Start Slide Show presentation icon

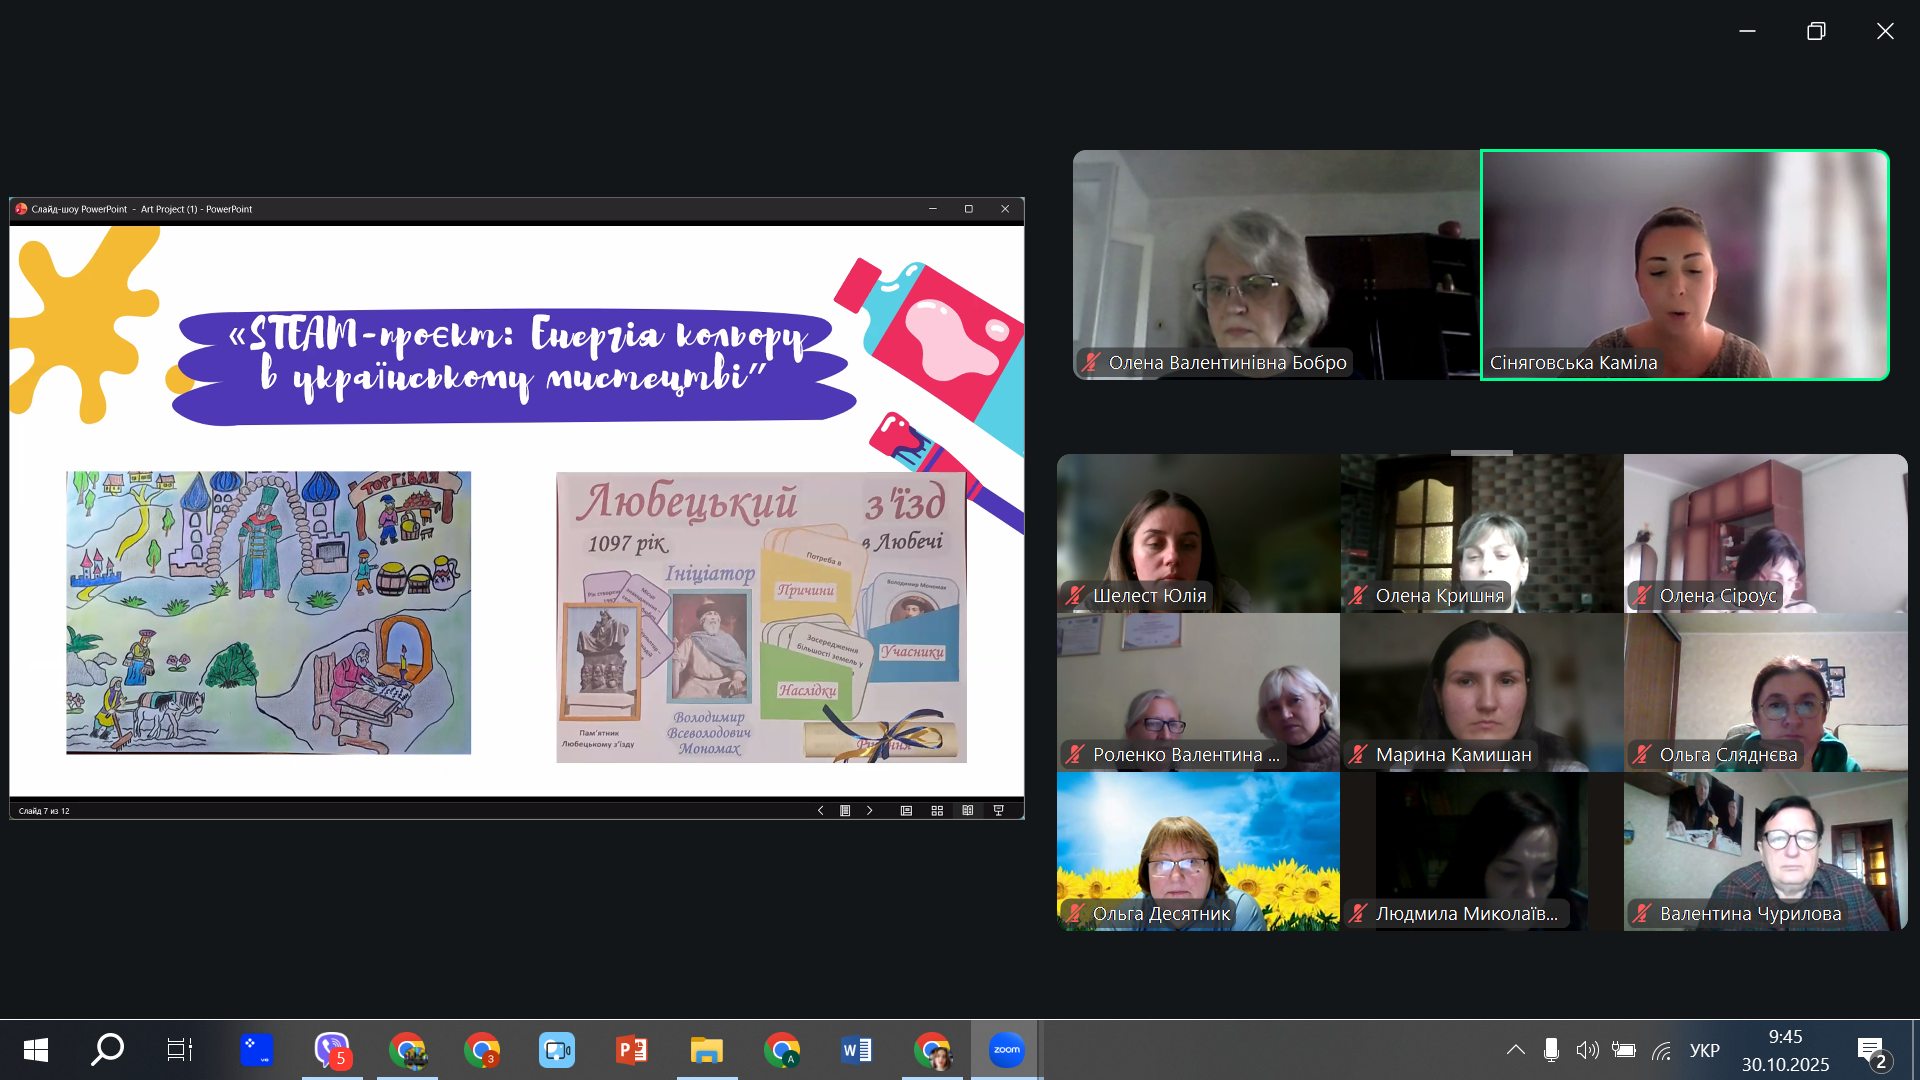coord(998,811)
